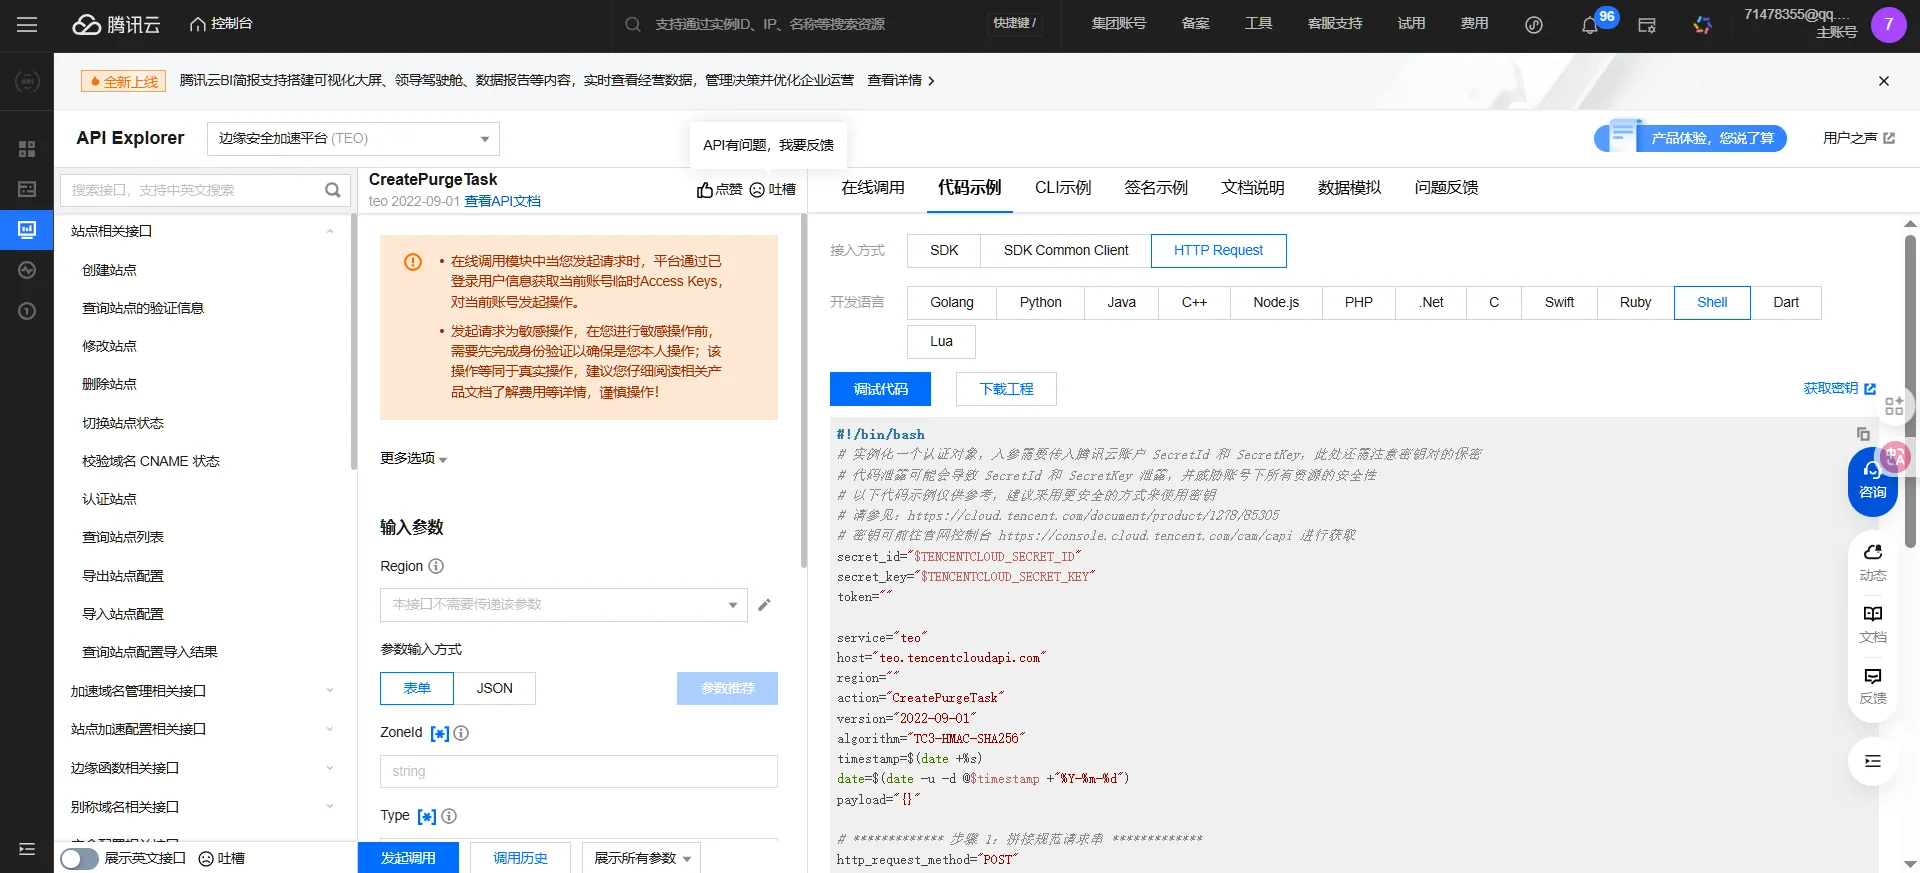Click the search magnifier in interface search
1920x873 pixels.
point(332,190)
